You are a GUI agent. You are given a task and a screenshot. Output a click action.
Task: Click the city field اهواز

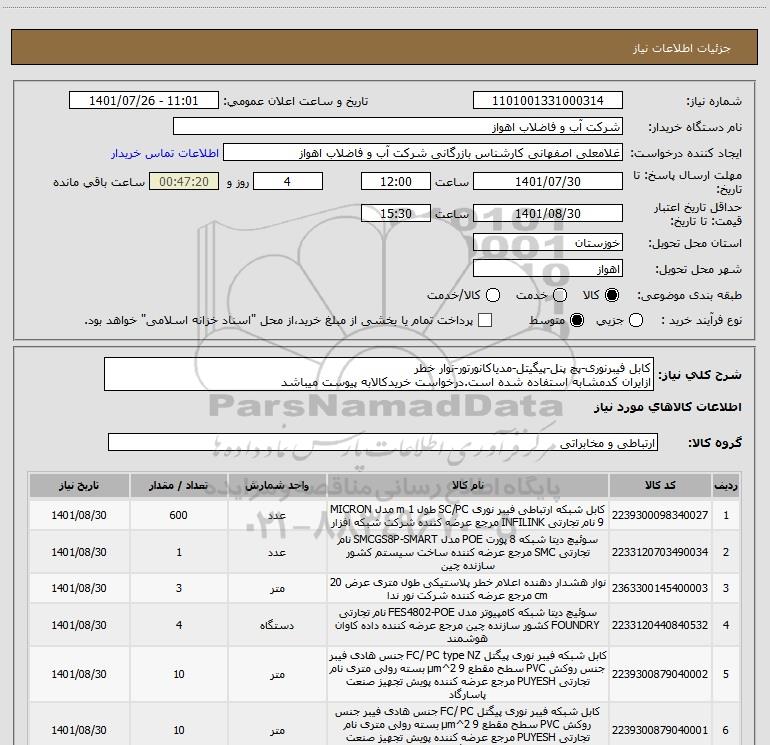pos(548,268)
